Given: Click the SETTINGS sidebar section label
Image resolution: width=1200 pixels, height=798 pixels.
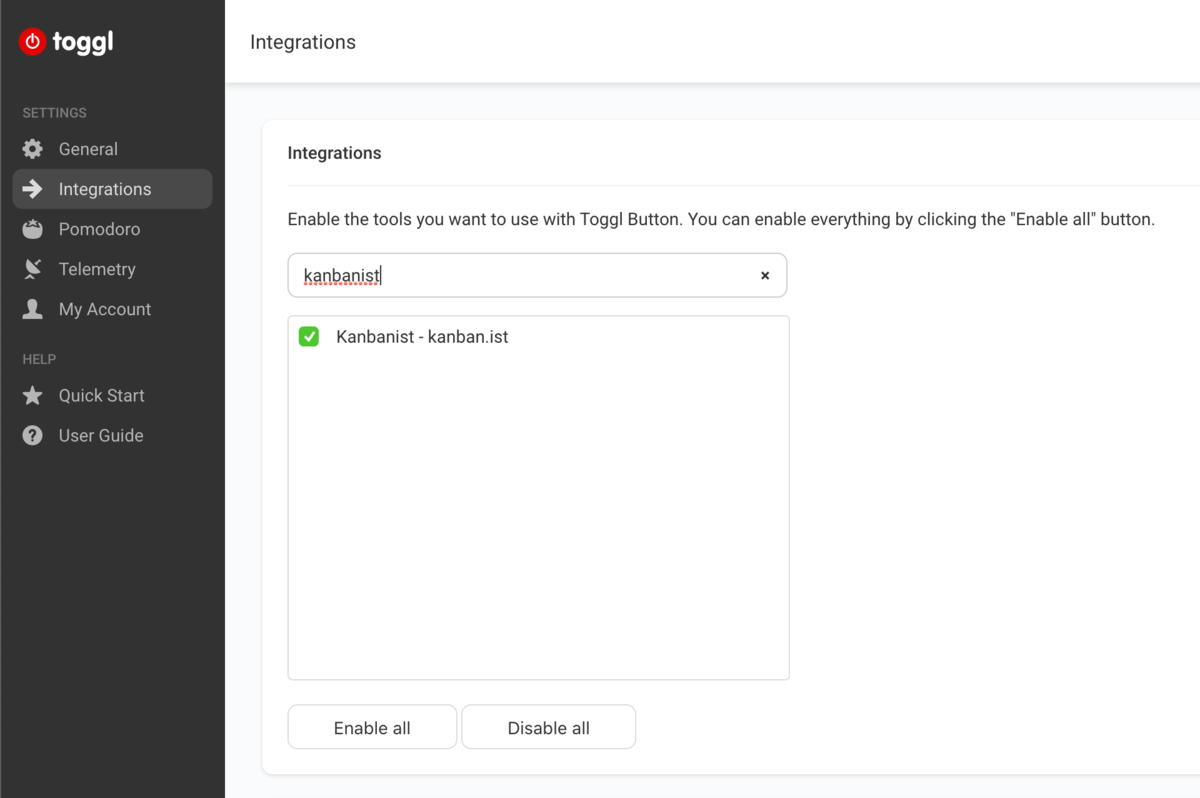Looking at the screenshot, I should click(x=54, y=113).
